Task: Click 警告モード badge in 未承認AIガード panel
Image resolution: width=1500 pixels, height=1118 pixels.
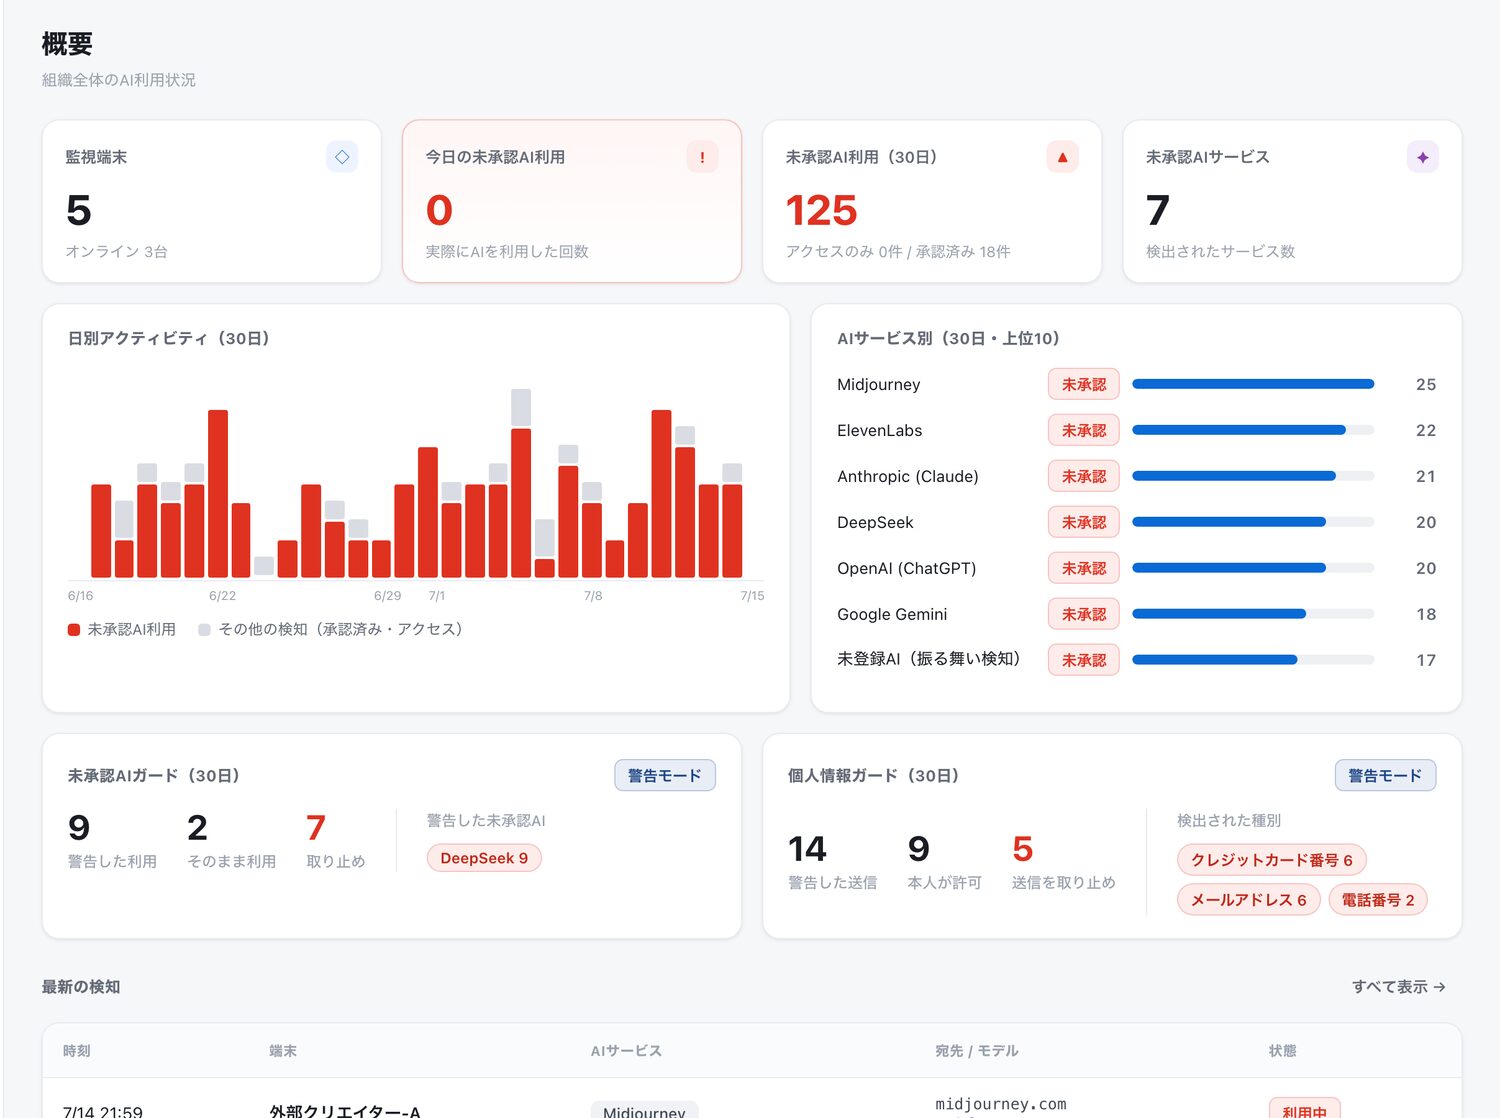Action: pyautogui.click(x=665, y=775)
